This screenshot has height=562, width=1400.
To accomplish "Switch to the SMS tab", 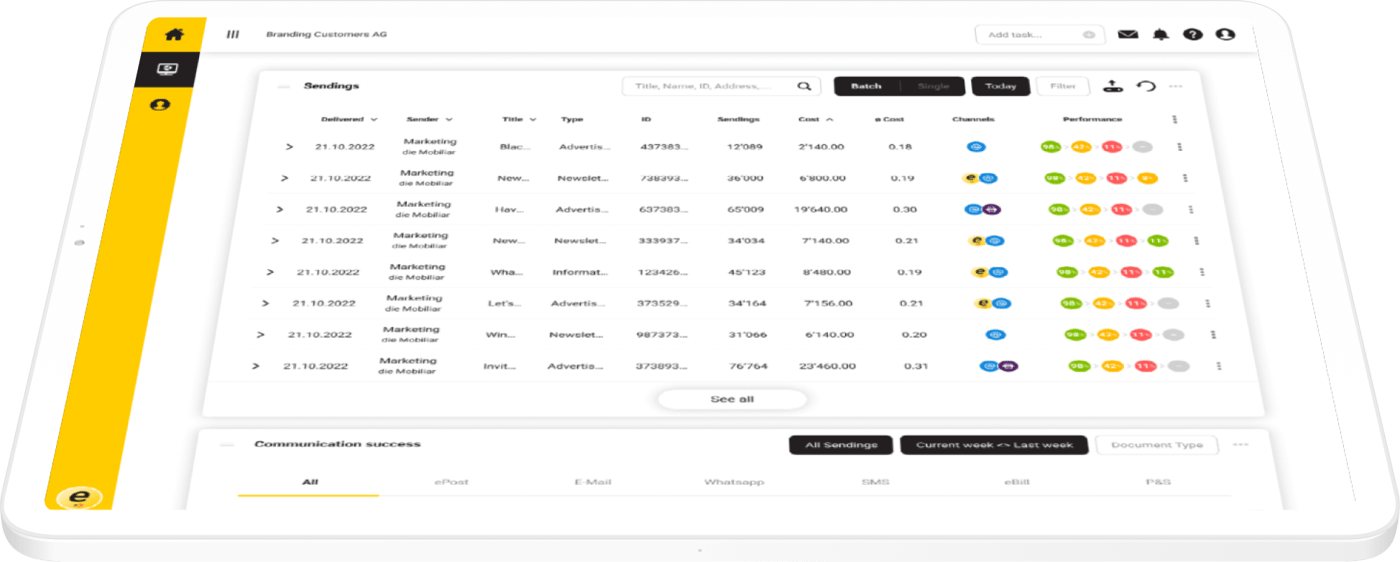I will tap(875, 482).
